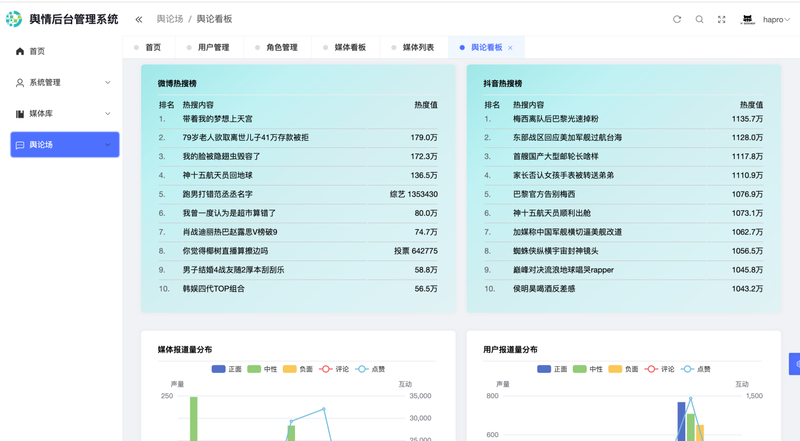Click weibo item 肖战迪丽热巴赵露思V榜破9
Image resolution: width=800 pixels, height=441 pixels.
(230, 232)
